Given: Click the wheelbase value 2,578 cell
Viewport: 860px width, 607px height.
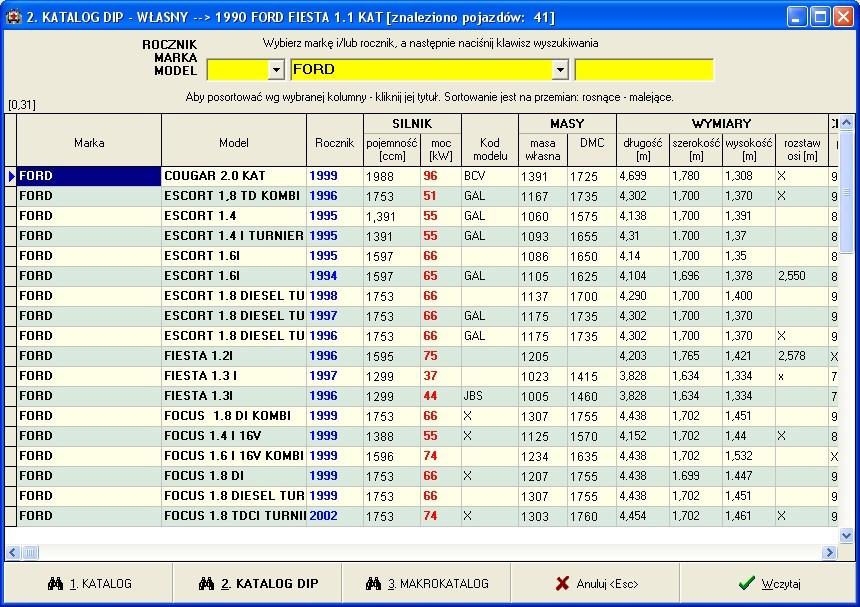Looking at the screenshot, I should (x=802, y=356).
